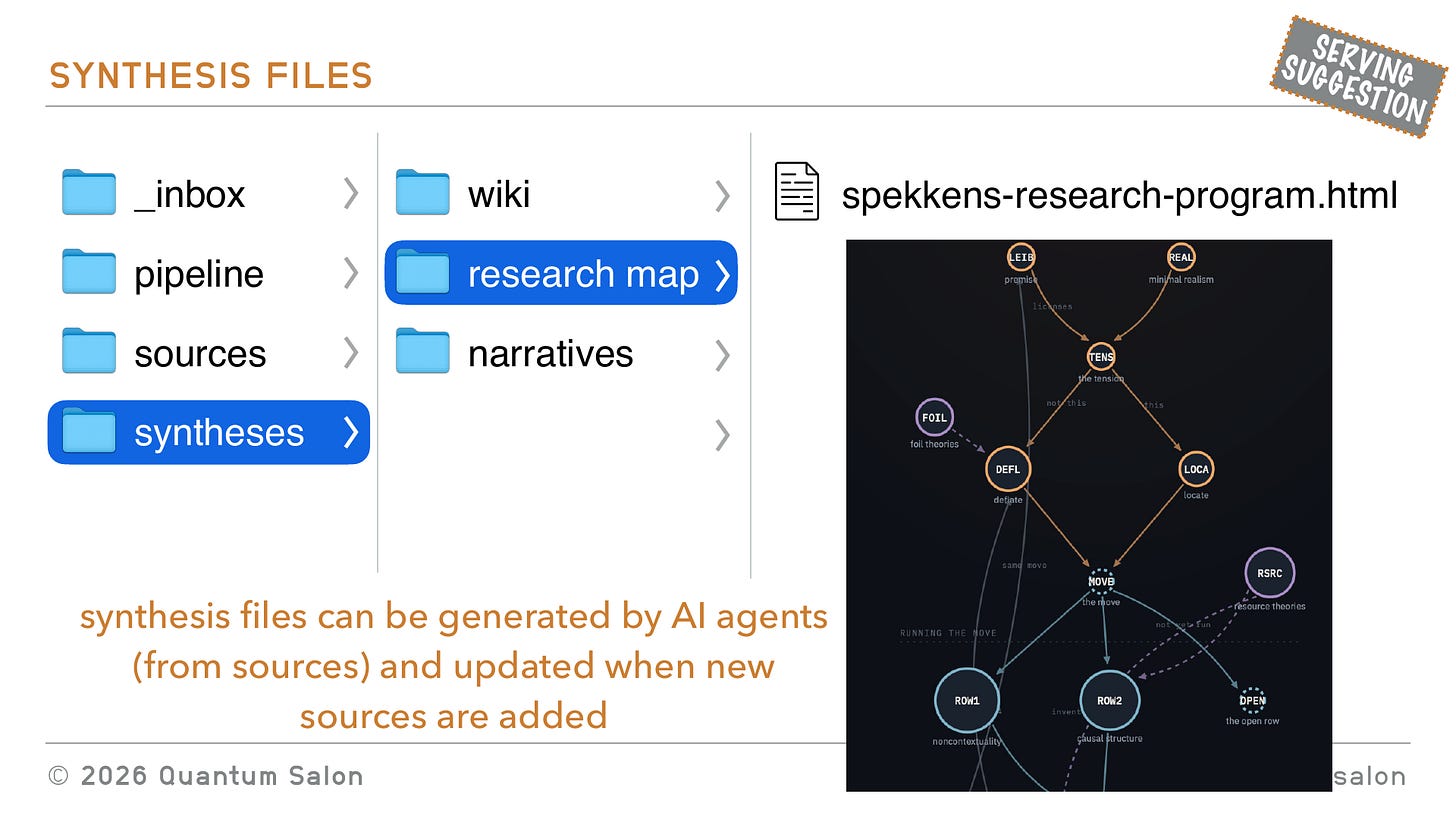Select the narratives folder icon
1456x819 pixels.
(x=423, y=353)
